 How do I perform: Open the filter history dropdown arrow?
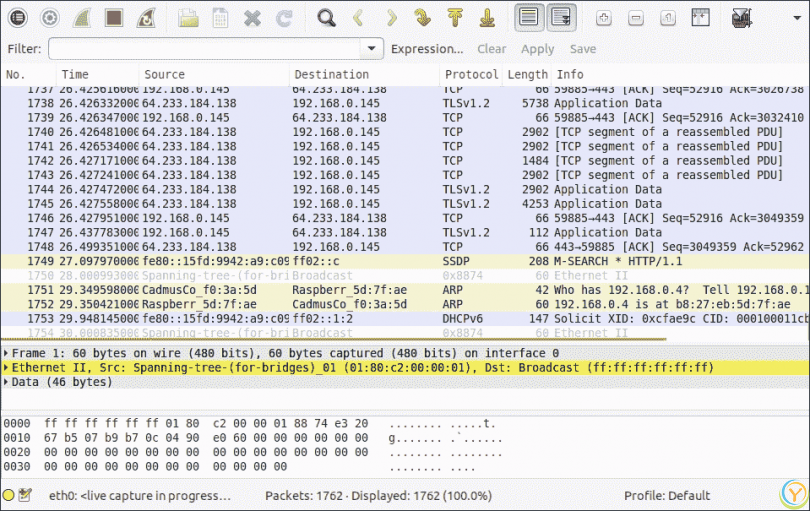point(373,48)
